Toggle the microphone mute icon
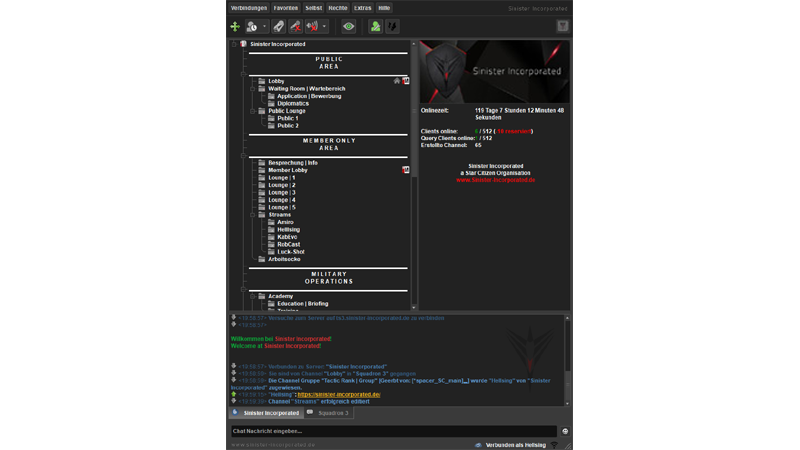 [295, 26]
